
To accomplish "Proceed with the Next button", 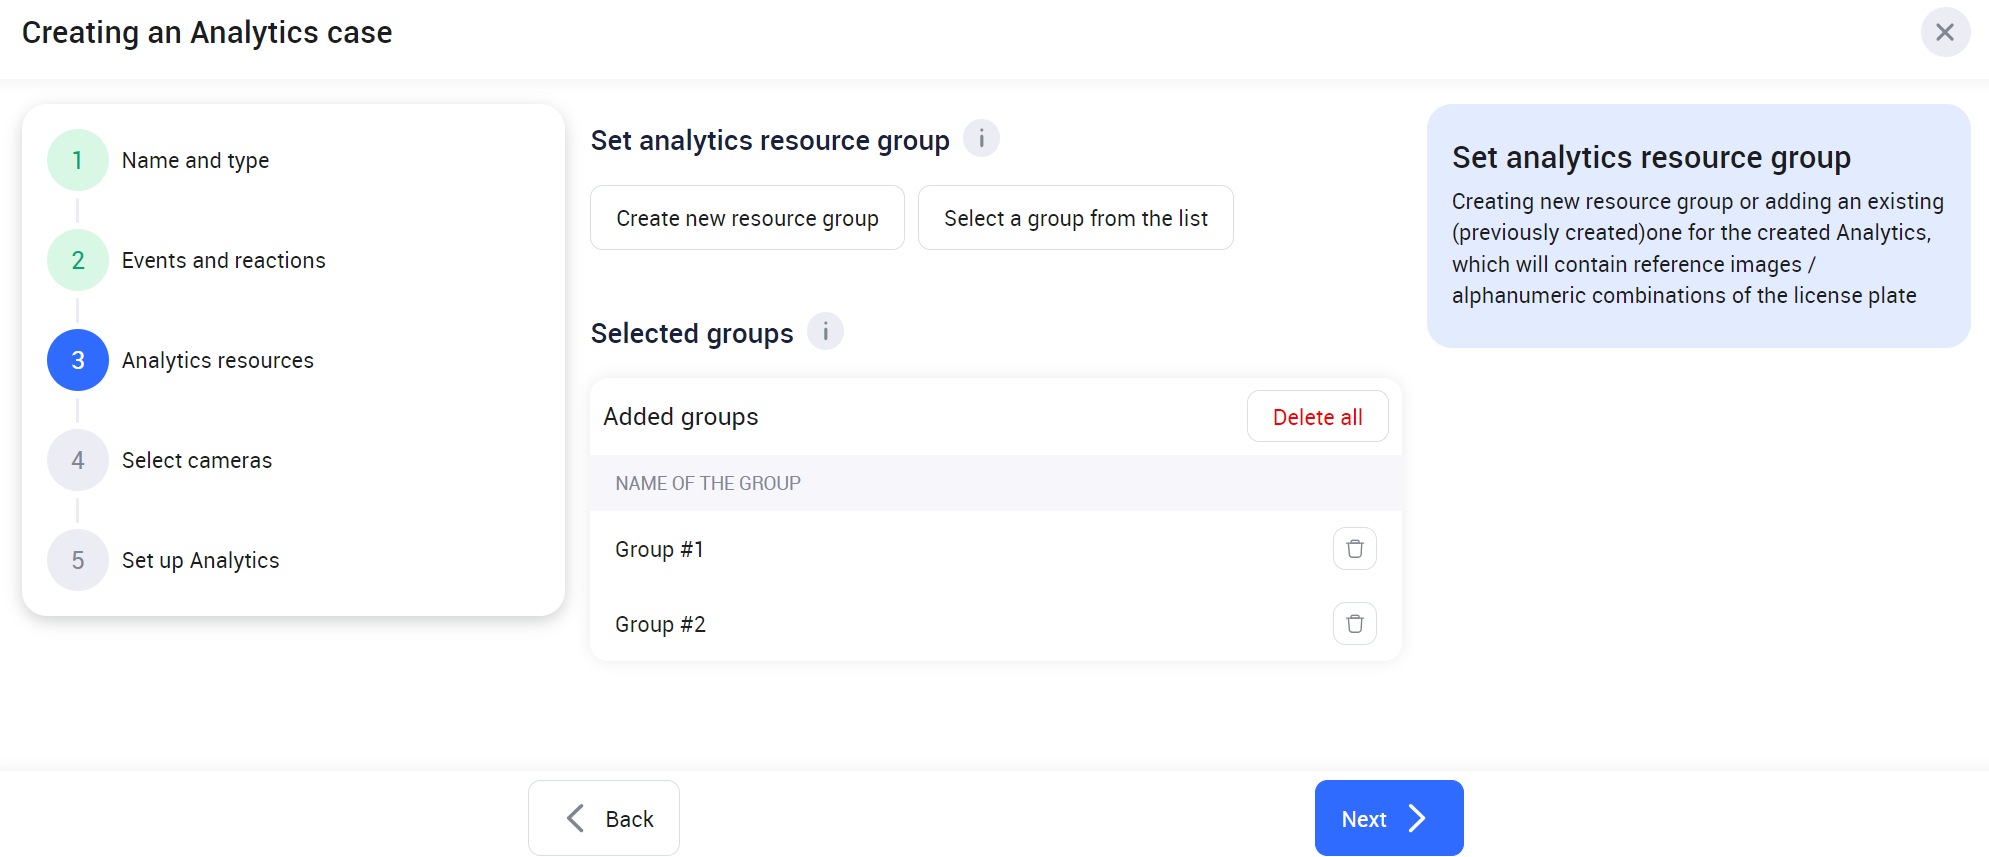I will (x=1388, y=818).
